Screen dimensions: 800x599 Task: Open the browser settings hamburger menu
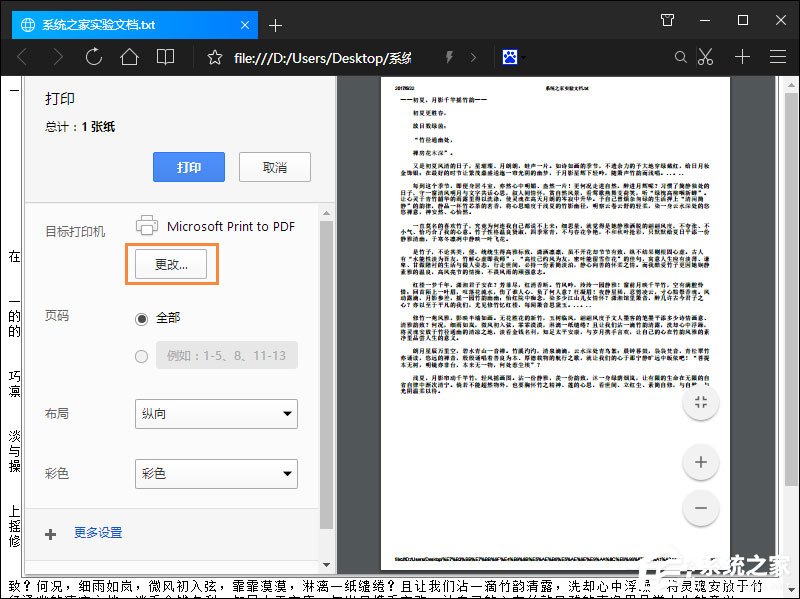[777, 57]
